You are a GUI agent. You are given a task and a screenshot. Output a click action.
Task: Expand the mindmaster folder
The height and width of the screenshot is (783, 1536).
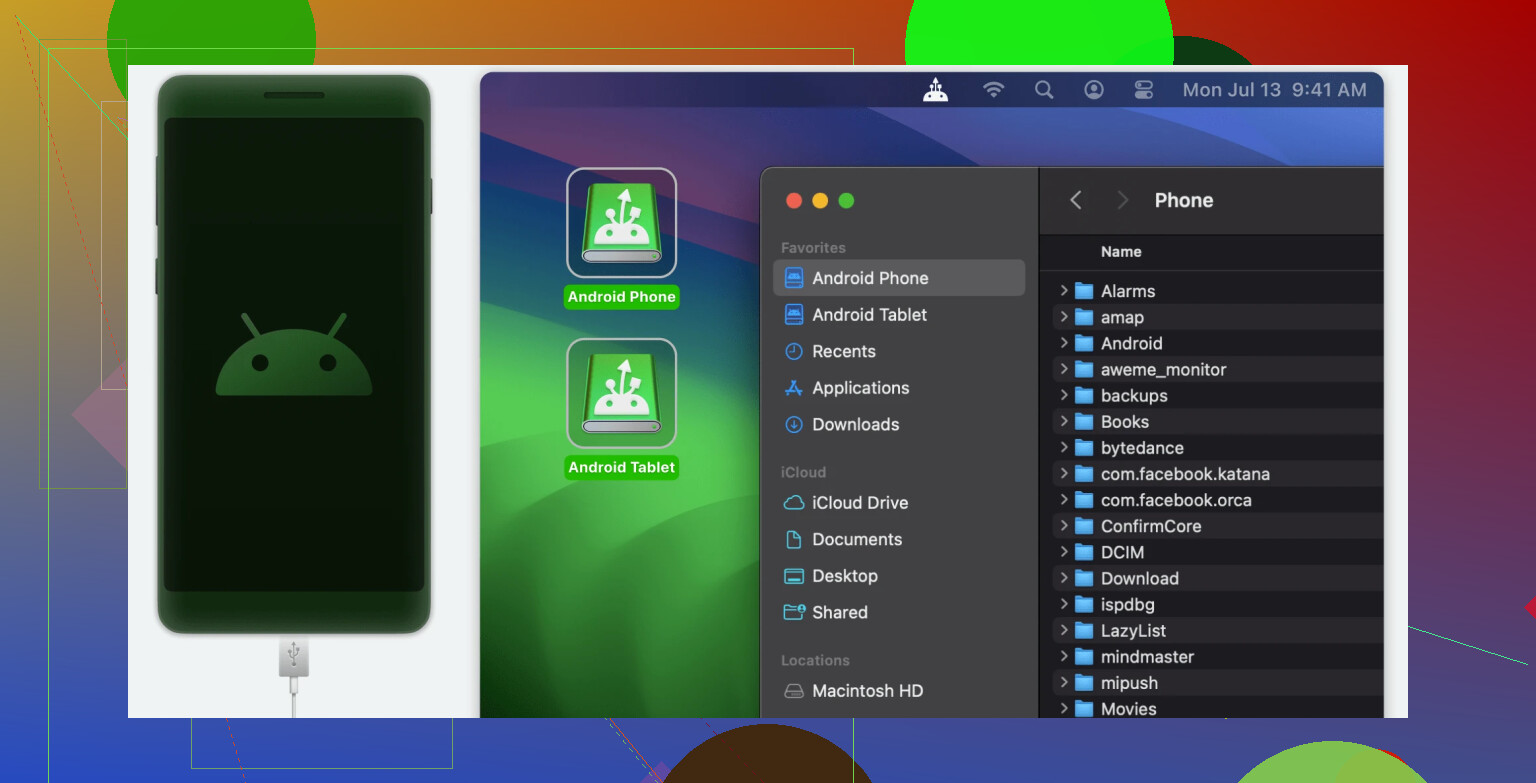1064,657
